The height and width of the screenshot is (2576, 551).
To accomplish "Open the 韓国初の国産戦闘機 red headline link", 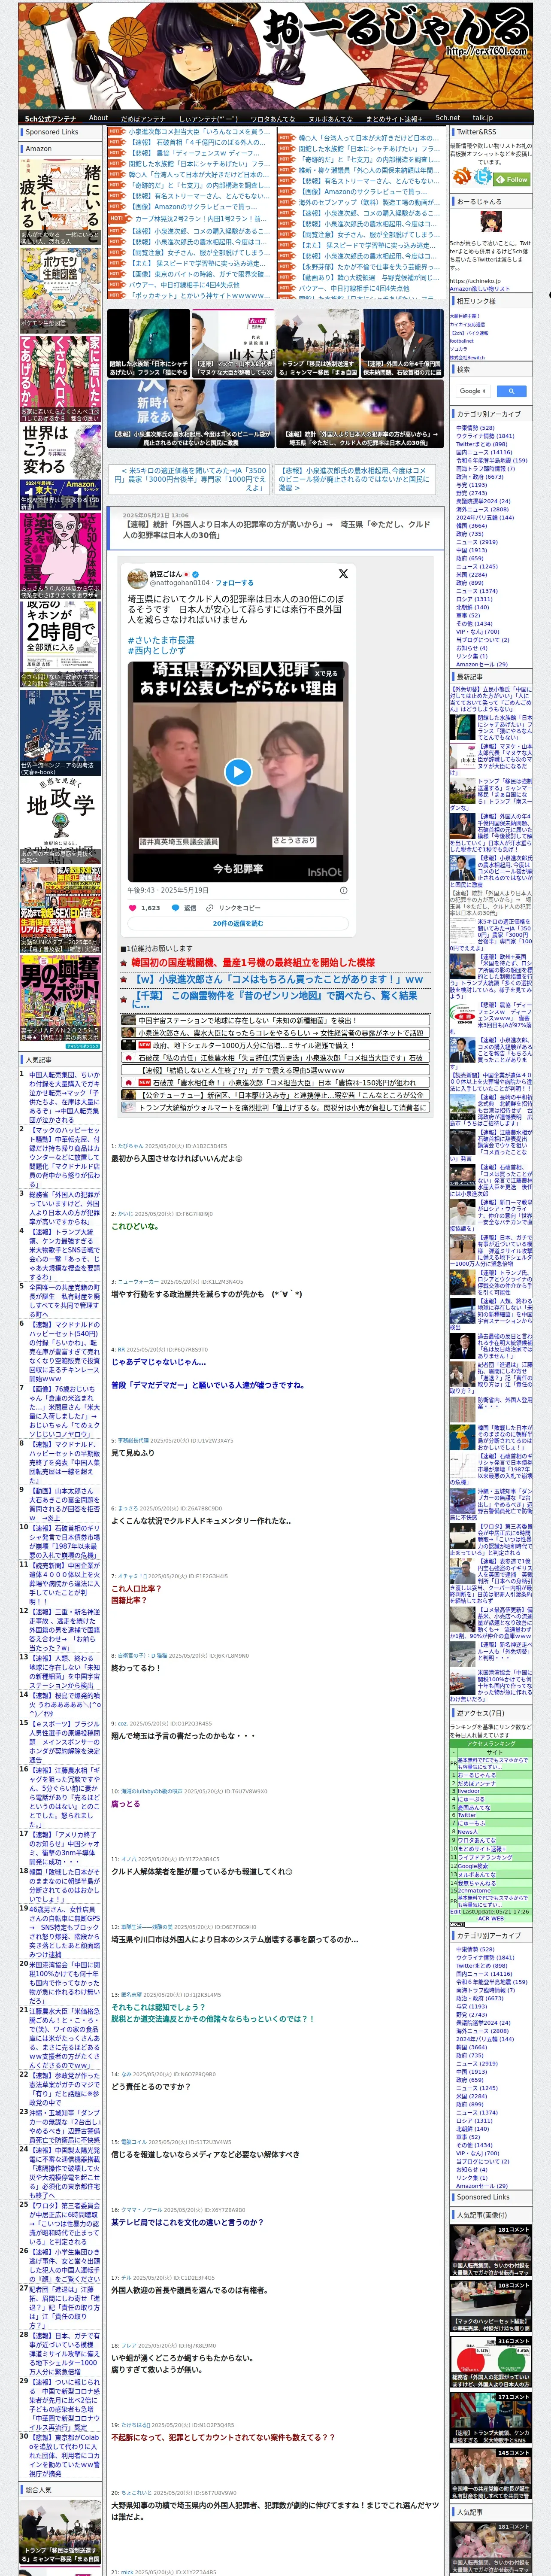I will (253, 962).
